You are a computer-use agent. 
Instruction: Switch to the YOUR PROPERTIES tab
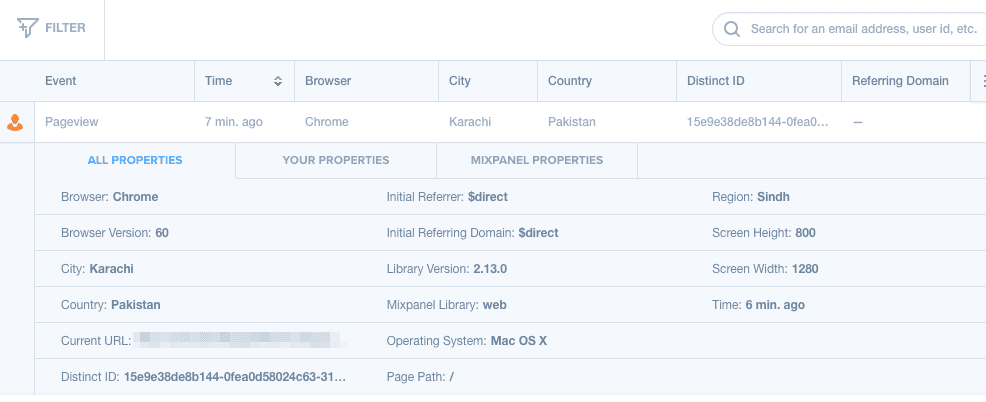(x=335, y=160)
